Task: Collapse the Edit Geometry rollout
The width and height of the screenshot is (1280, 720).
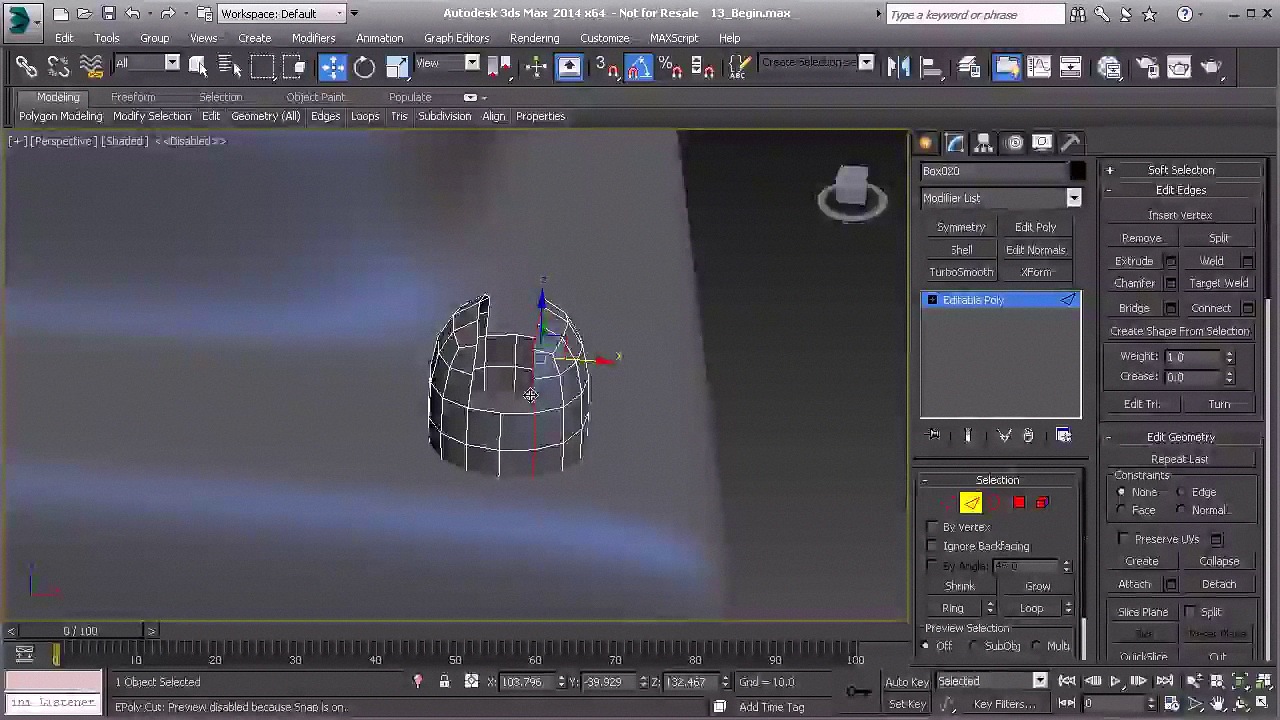Action: [x=1181, y=437]
